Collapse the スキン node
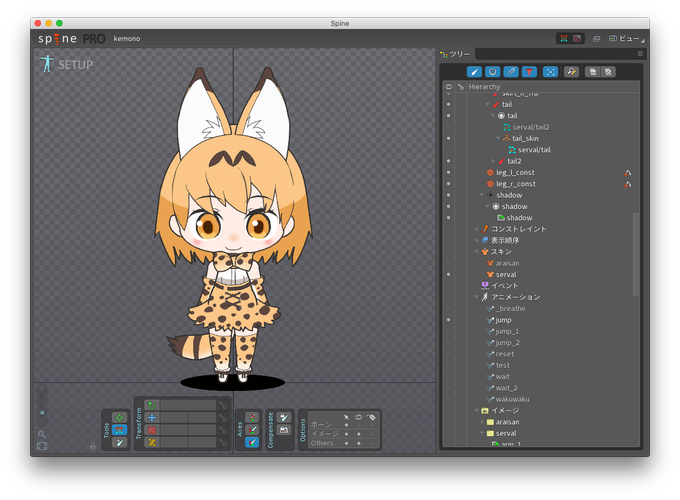 click(x=477, y=252)
